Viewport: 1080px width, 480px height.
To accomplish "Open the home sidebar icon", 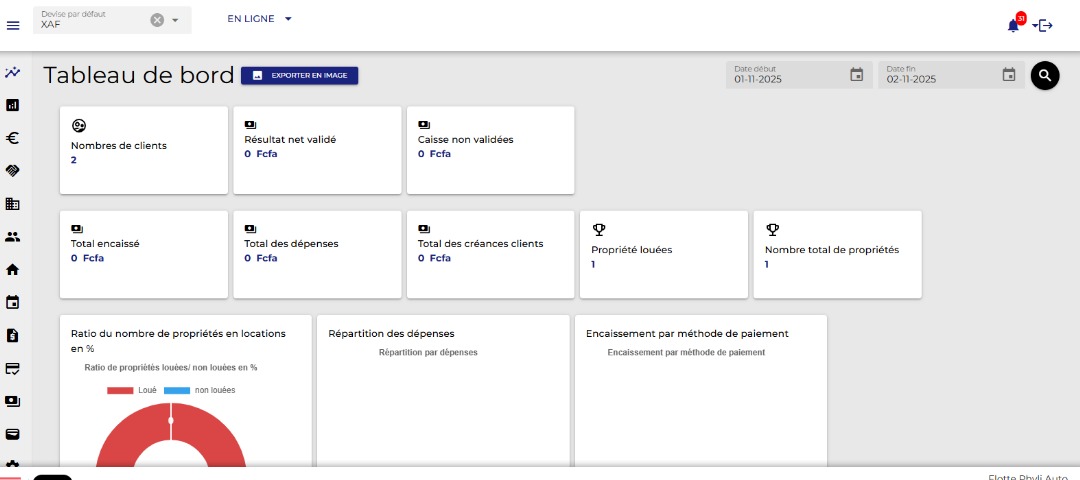I will [x=12, y=270].
